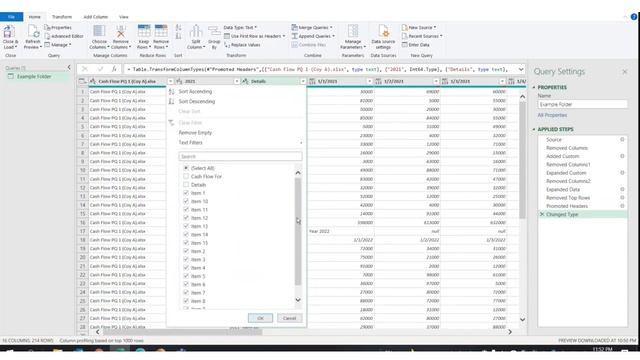This screenshot has width=640, height=360.
Task: Click the Manage Parameters icon
Action: (353, 31)
